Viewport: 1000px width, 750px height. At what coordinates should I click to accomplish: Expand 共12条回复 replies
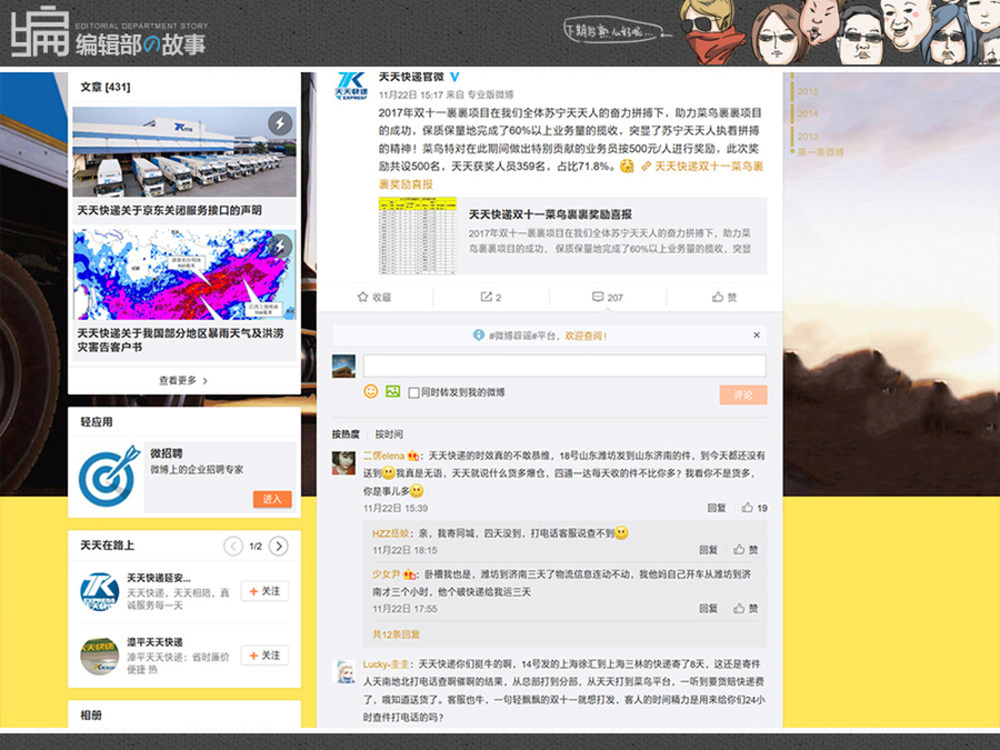pyautogui.click(x=396, y=634)
